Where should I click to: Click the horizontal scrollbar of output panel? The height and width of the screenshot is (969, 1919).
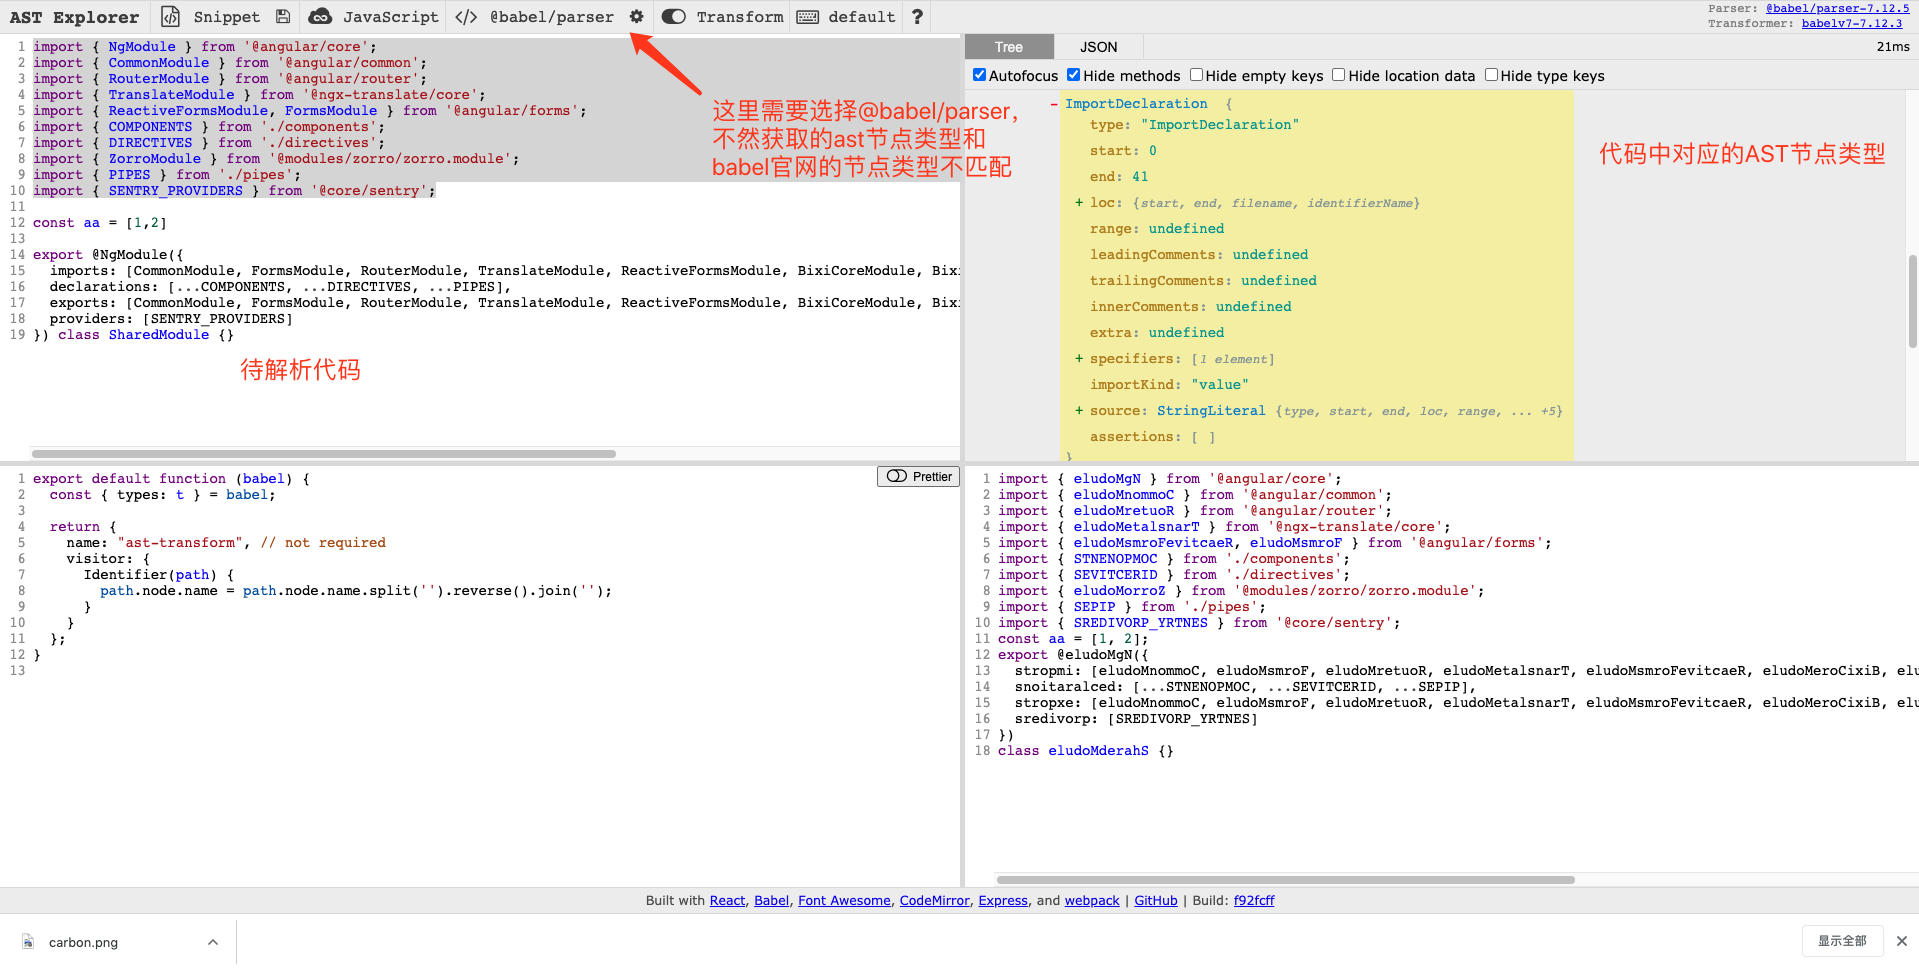[x=1285, y=880]
